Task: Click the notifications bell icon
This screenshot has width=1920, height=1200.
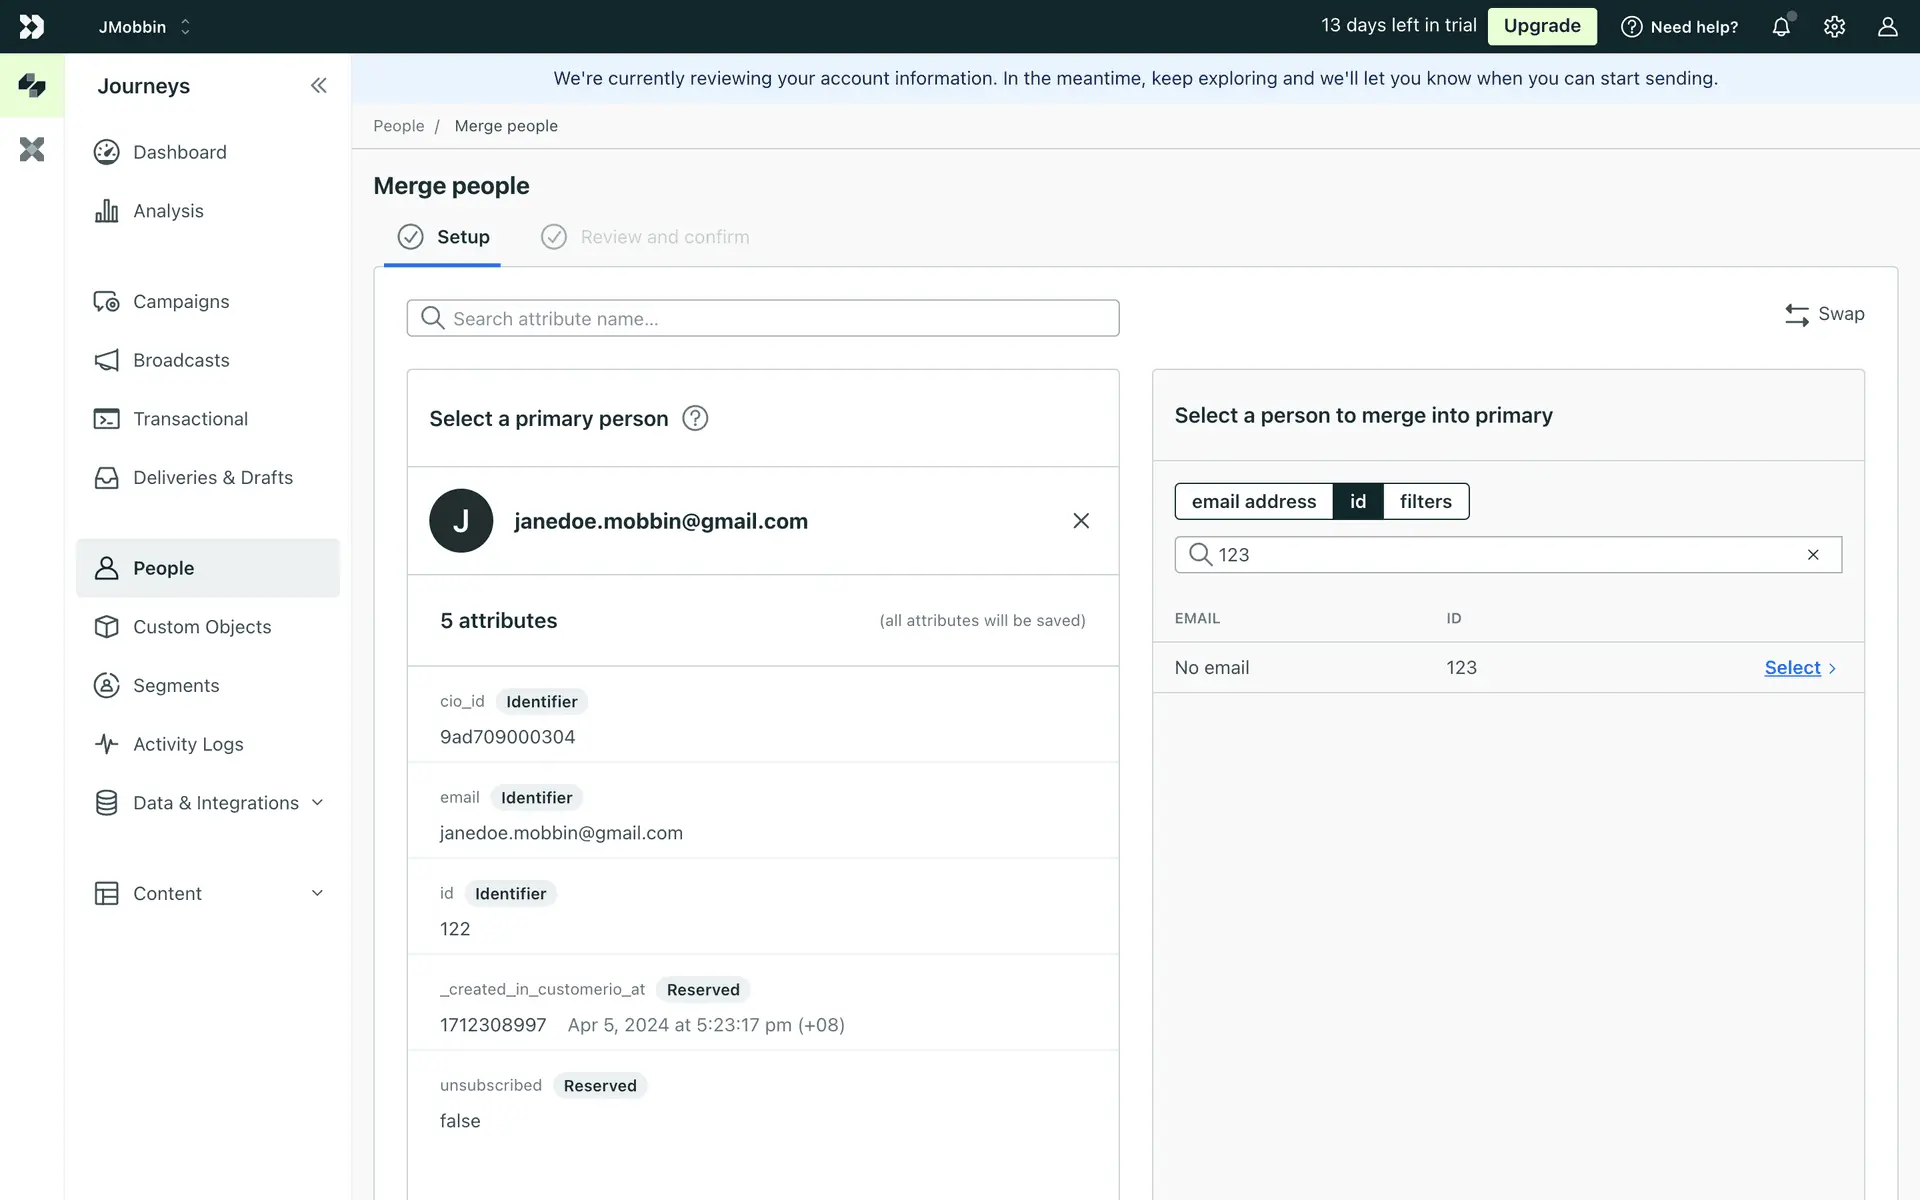Action: [1781, 27]
